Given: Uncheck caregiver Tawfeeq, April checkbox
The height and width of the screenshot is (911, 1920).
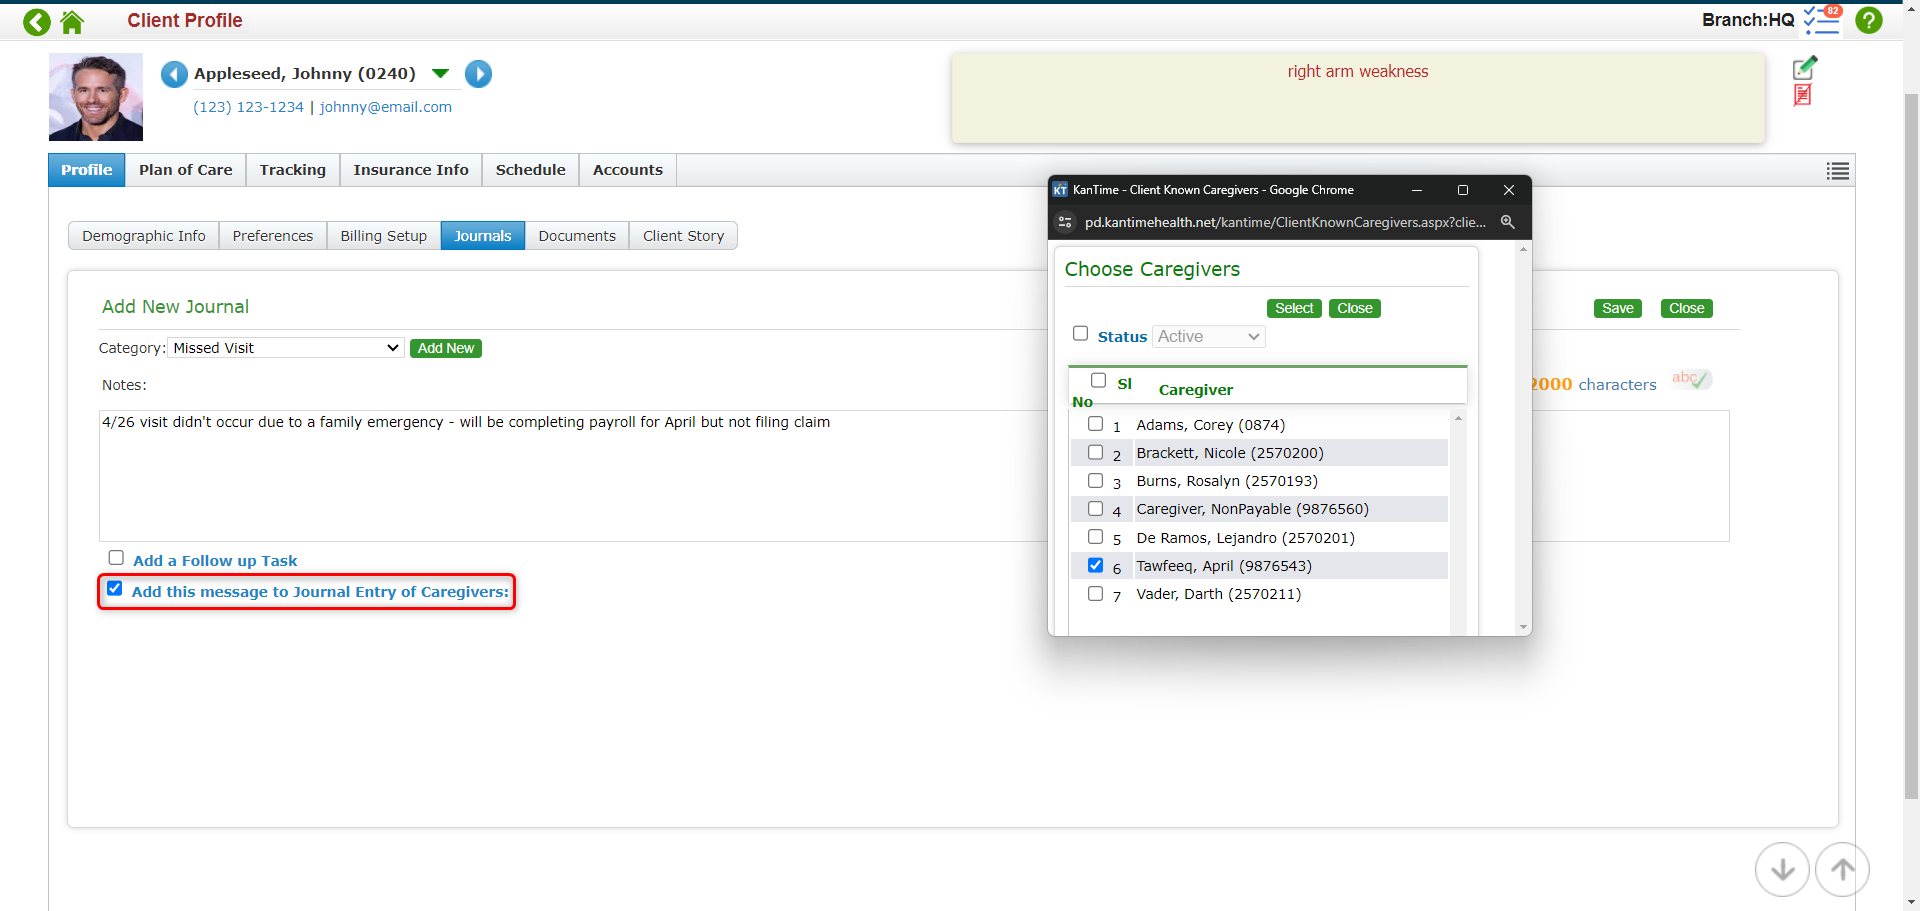Looking at the screenshot, I should pyautogui.click(x=1095, y=565).
